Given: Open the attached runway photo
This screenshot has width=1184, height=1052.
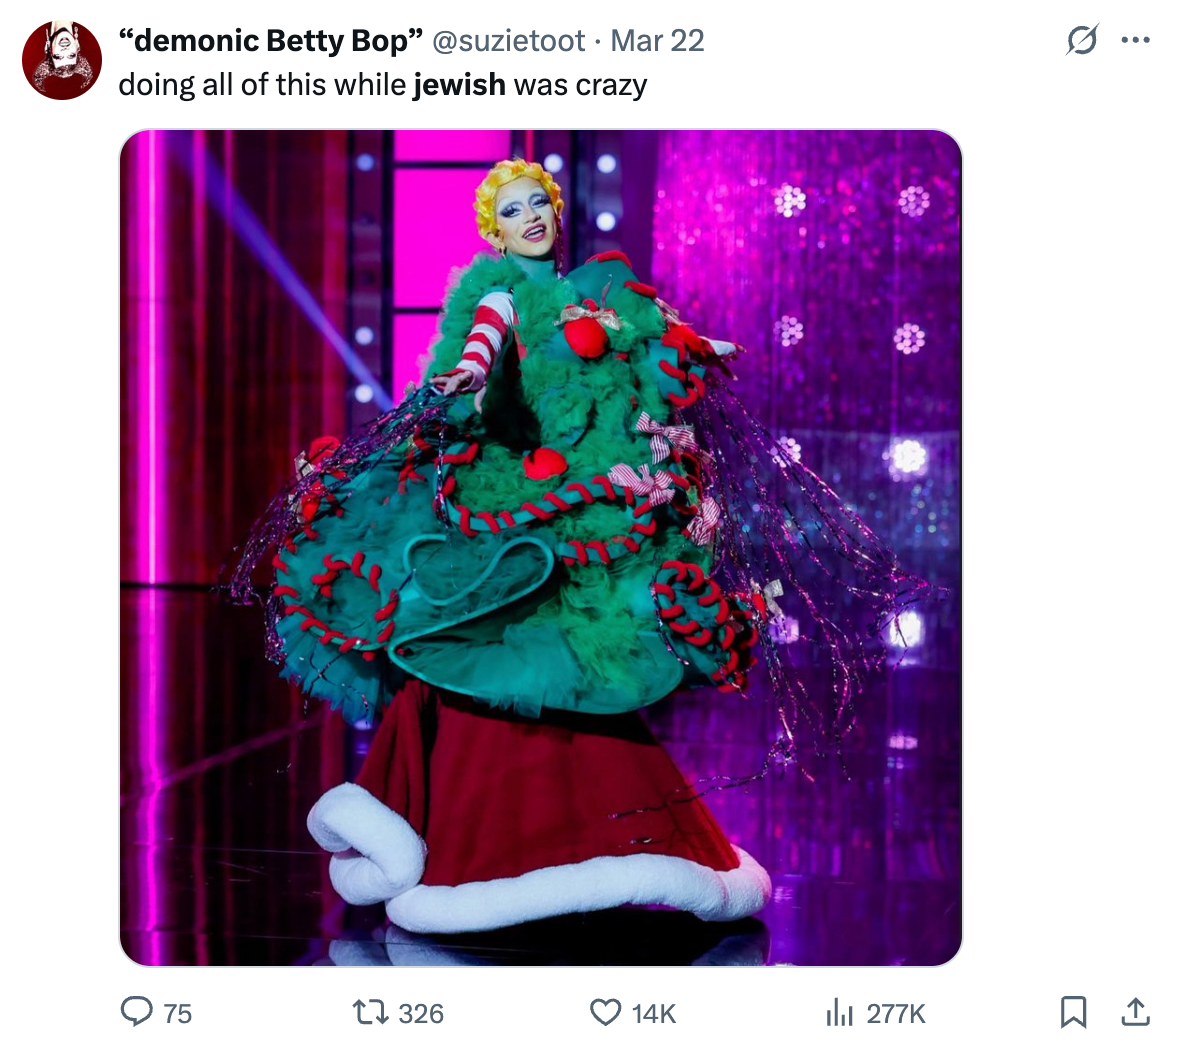Looking at the screenshot, I should pyautogui.click(x=541, y=548).
